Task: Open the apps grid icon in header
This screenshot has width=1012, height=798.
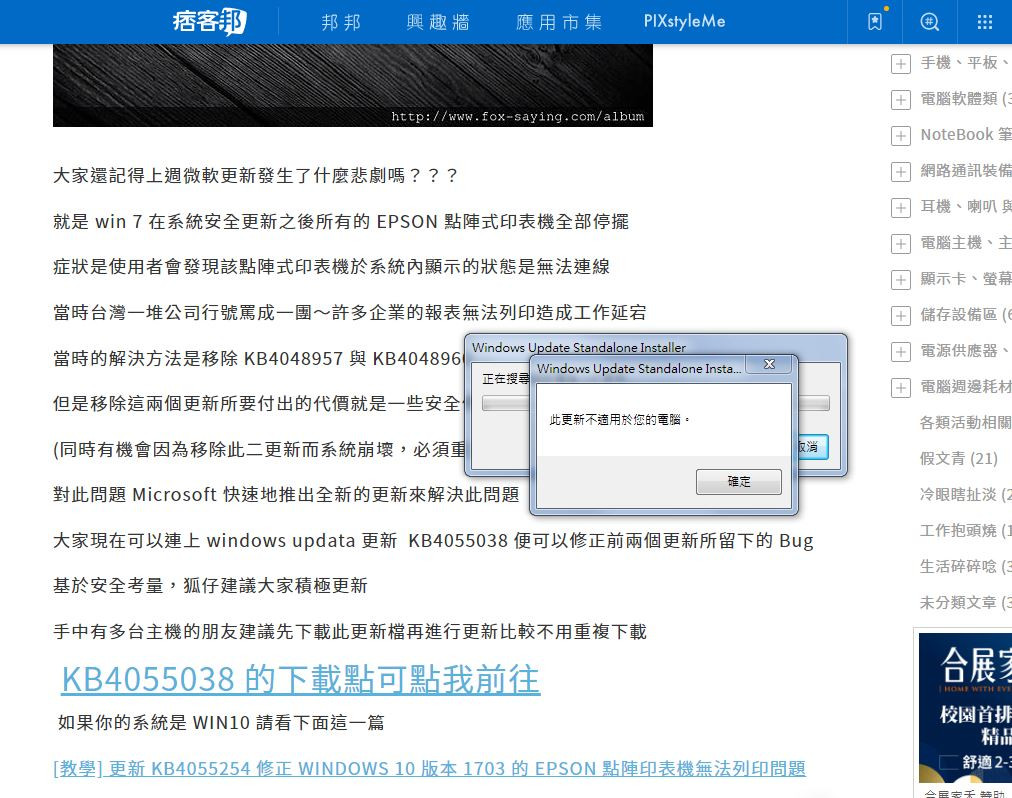Action: click(x=984, y=22)
